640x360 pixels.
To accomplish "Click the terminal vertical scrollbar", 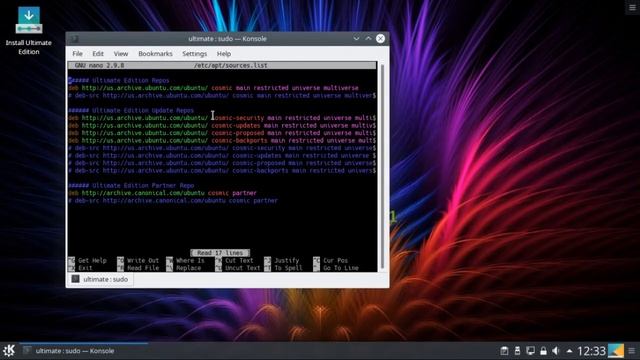I will 382,166.
